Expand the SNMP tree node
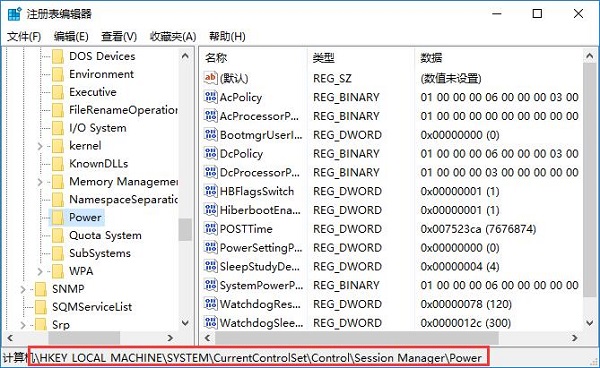Screen dimensions: 600x368 (23, 289)
